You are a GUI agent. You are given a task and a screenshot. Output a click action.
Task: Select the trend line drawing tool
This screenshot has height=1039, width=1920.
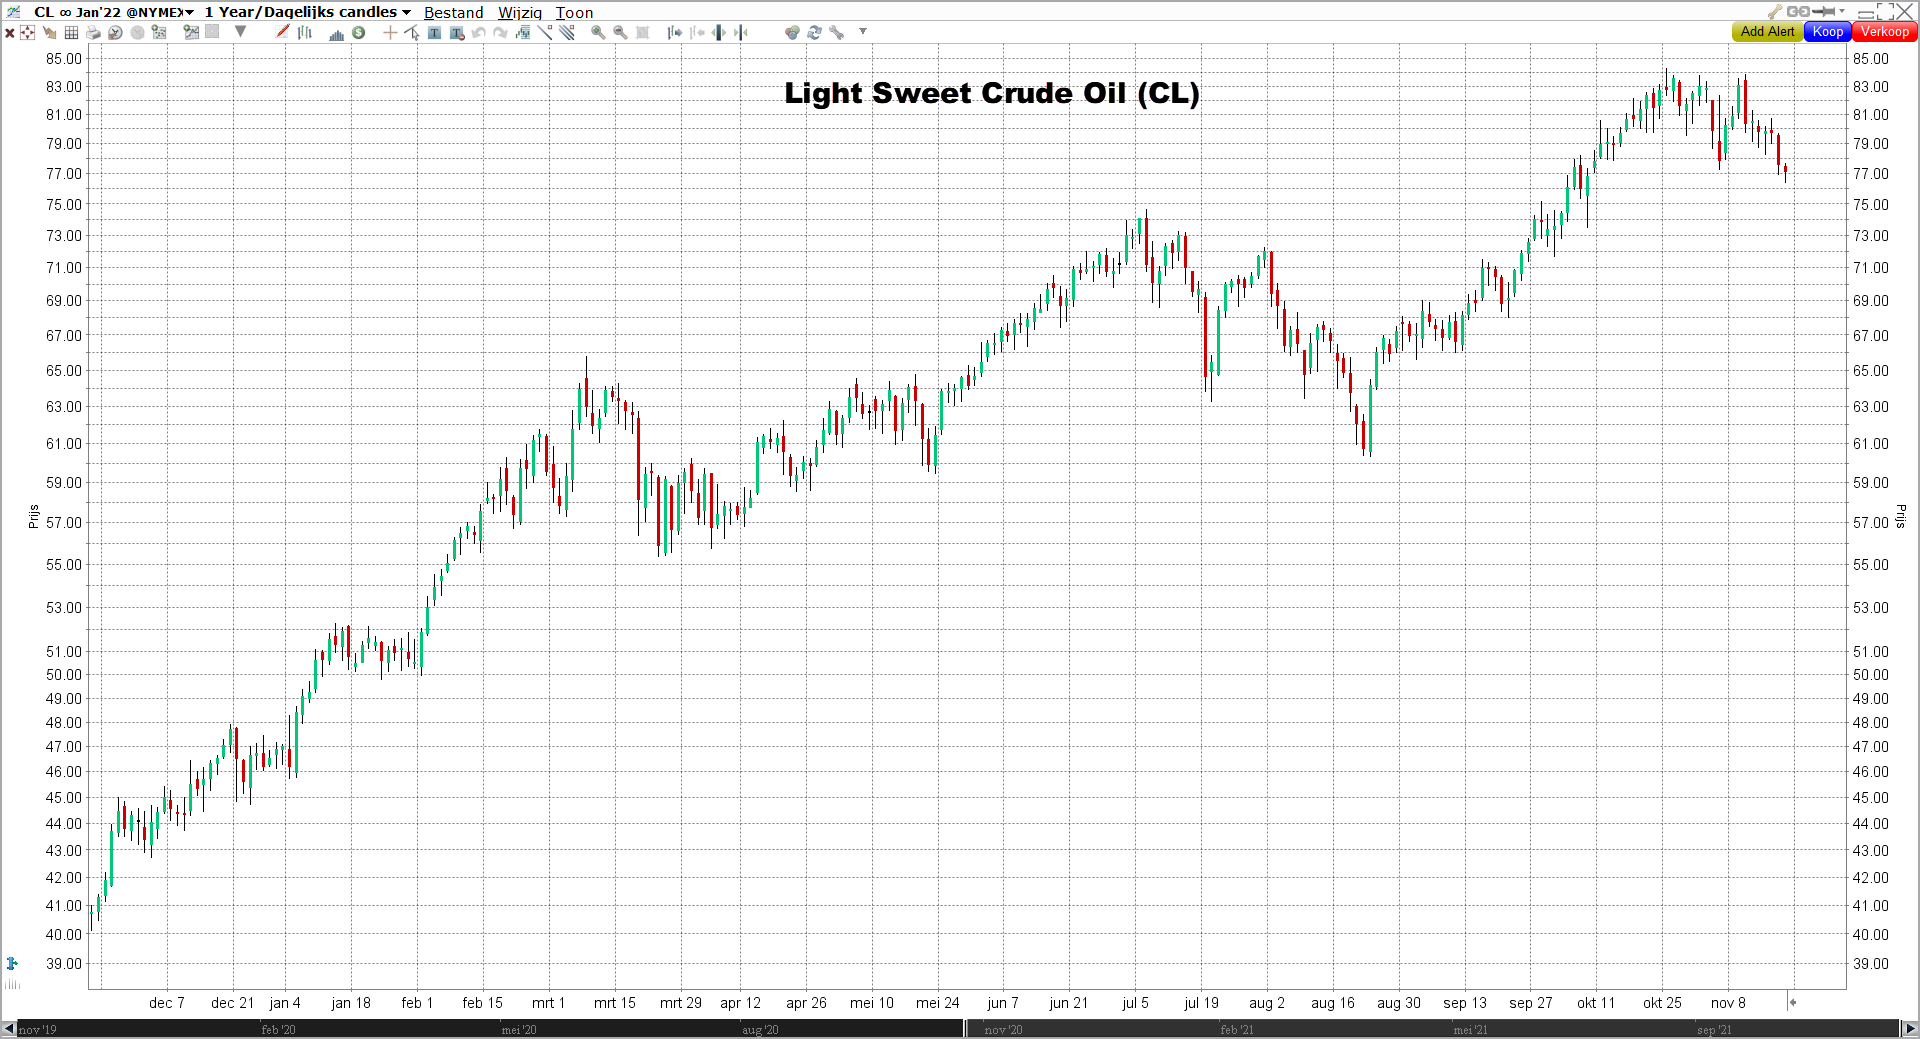pyautogui.click(x=545, y=32)
